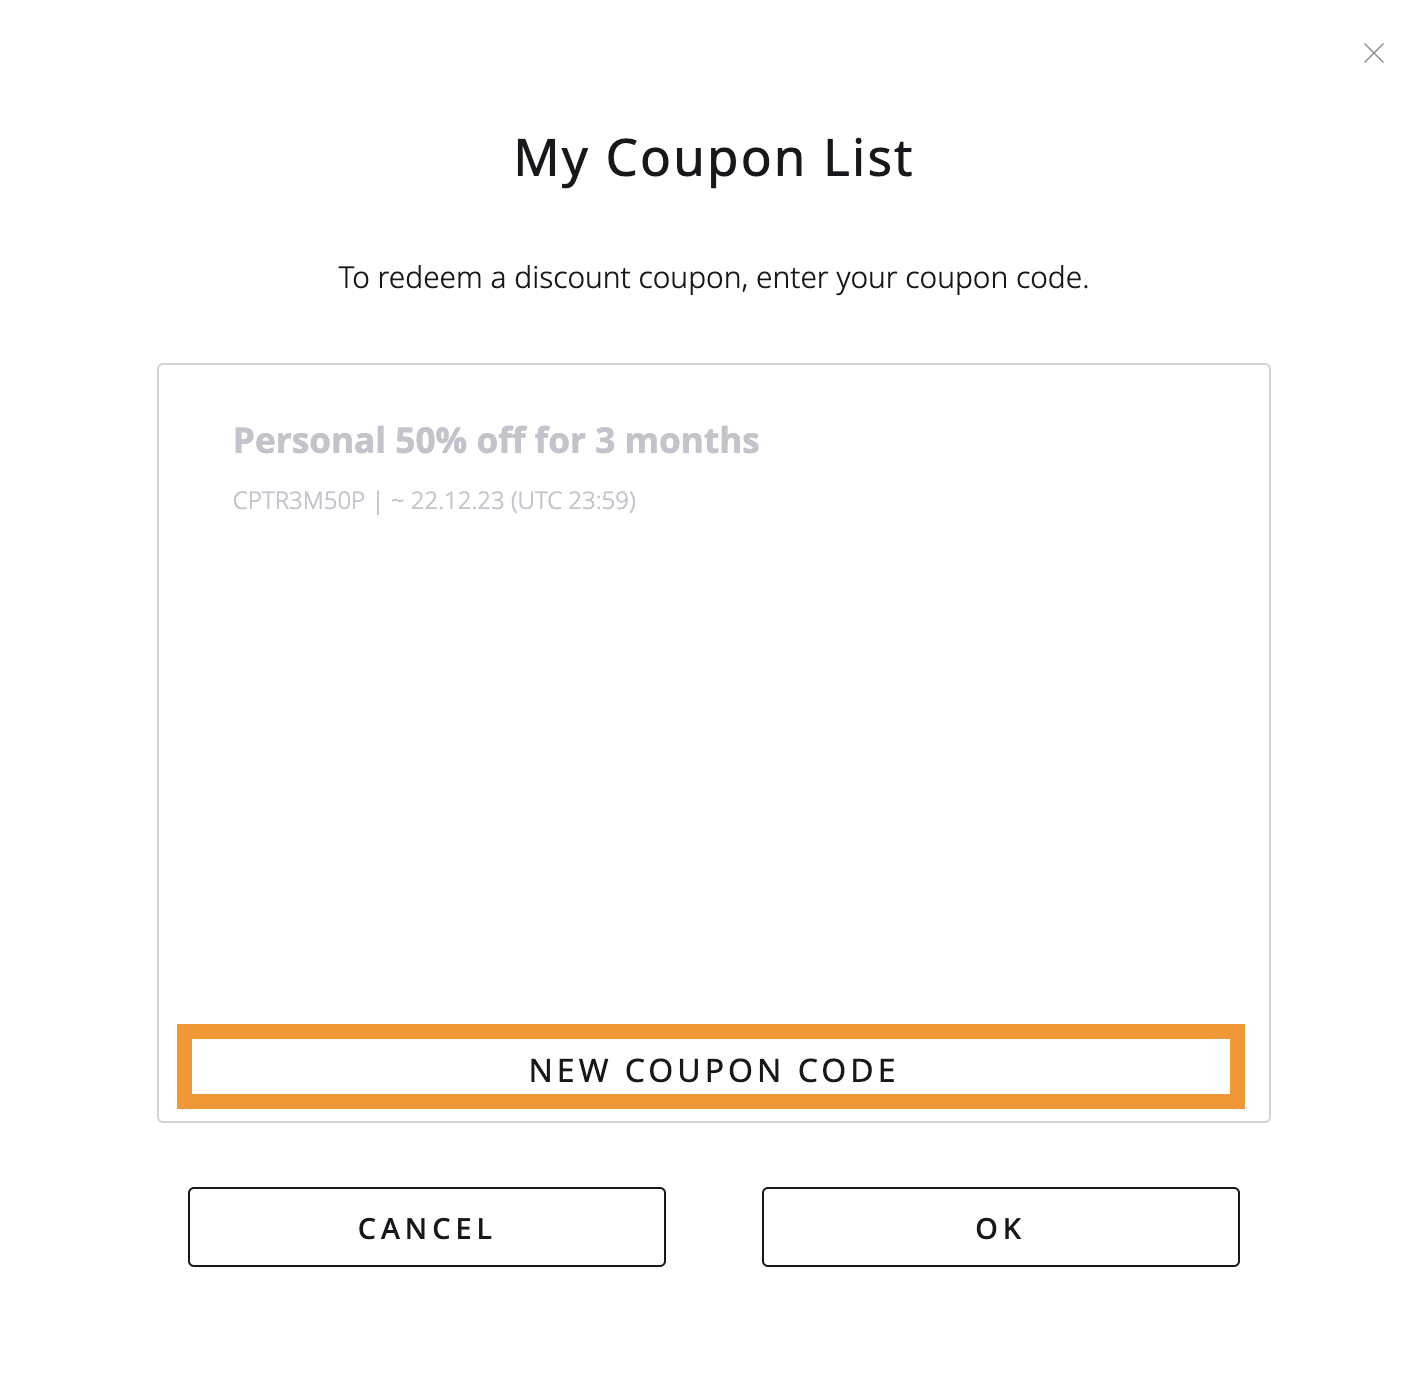Viewport: 1424px width, 1390px height.
Task: Click the UTC 23:59 expiry time
Action: pyautogui.click(x=573, y=501)
